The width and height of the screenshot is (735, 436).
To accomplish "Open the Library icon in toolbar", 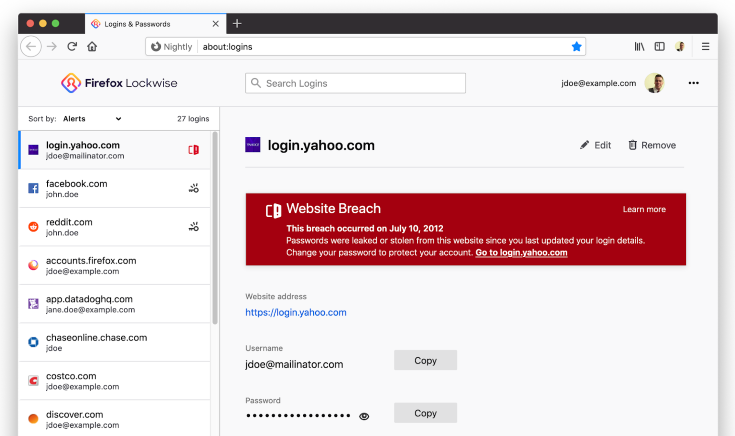I will click(639, 46).
